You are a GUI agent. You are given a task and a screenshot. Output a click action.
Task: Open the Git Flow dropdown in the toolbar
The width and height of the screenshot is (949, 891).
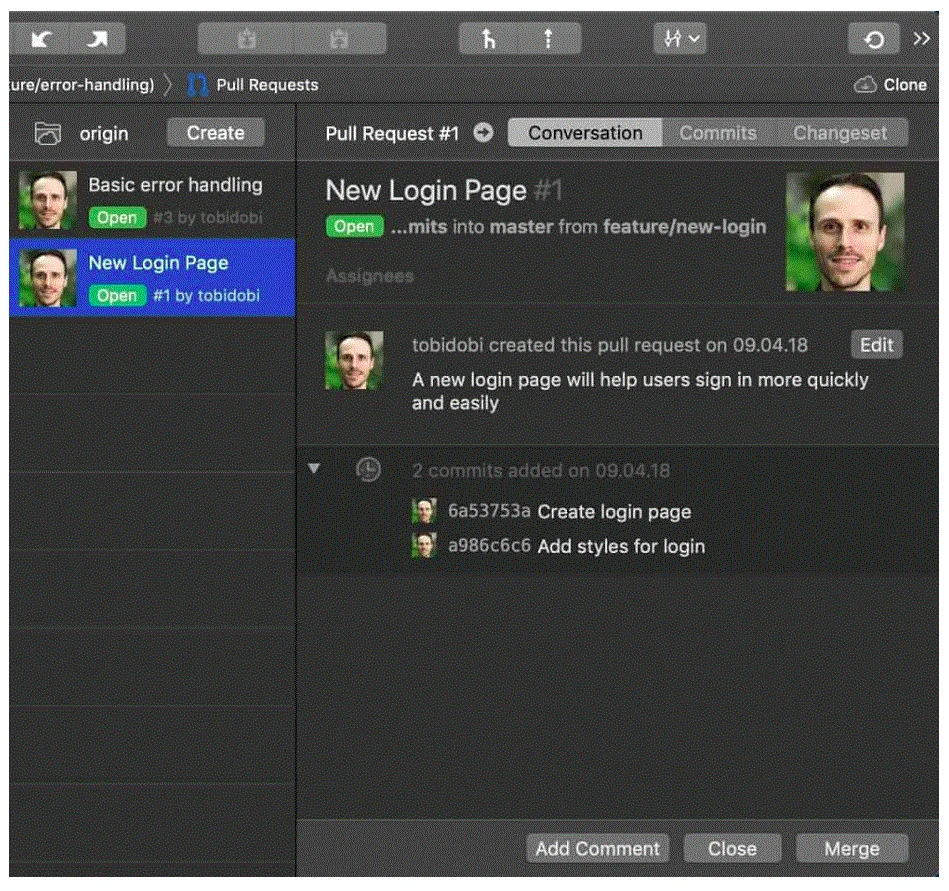click(680, 39)
